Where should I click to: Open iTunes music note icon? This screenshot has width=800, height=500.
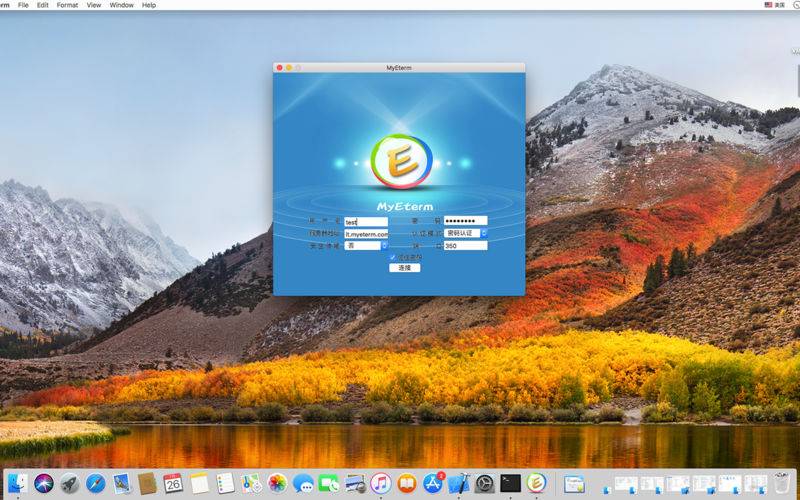(381, 483)
